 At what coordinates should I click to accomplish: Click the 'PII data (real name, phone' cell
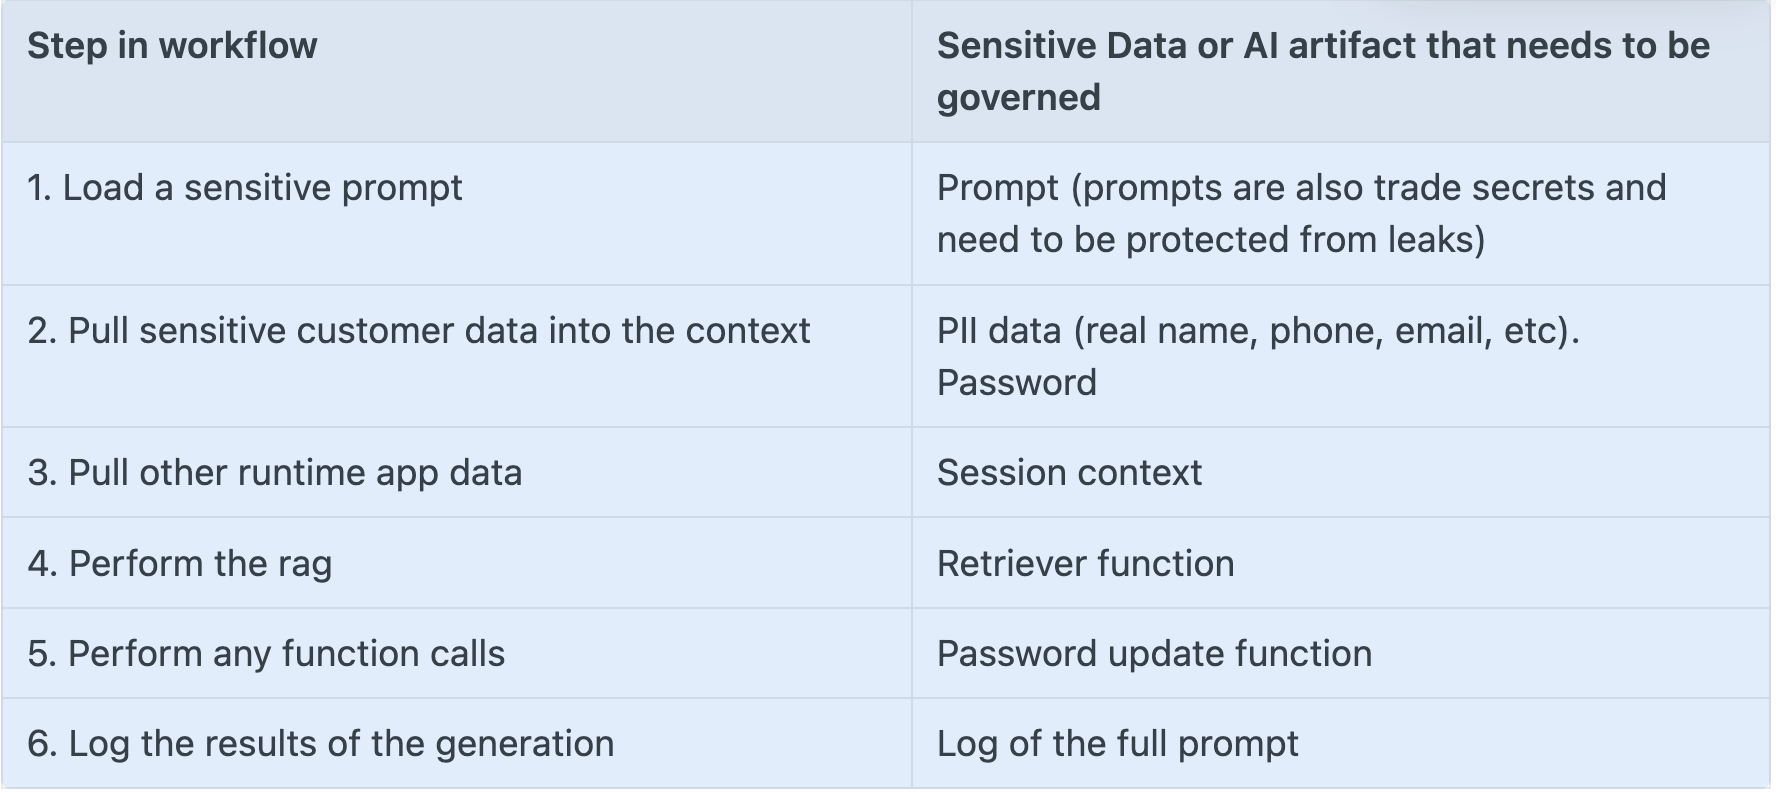(1340, 356)
